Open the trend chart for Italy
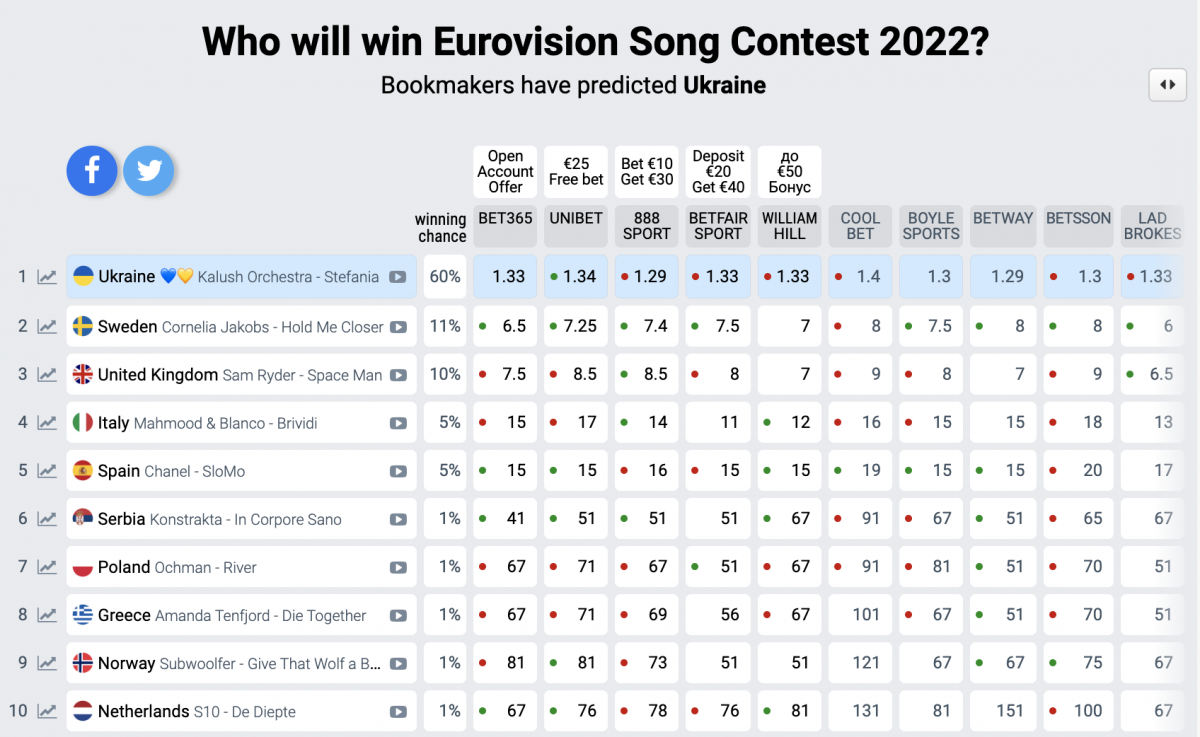Screen dimensions: 1200x737 tap(47, 423)
